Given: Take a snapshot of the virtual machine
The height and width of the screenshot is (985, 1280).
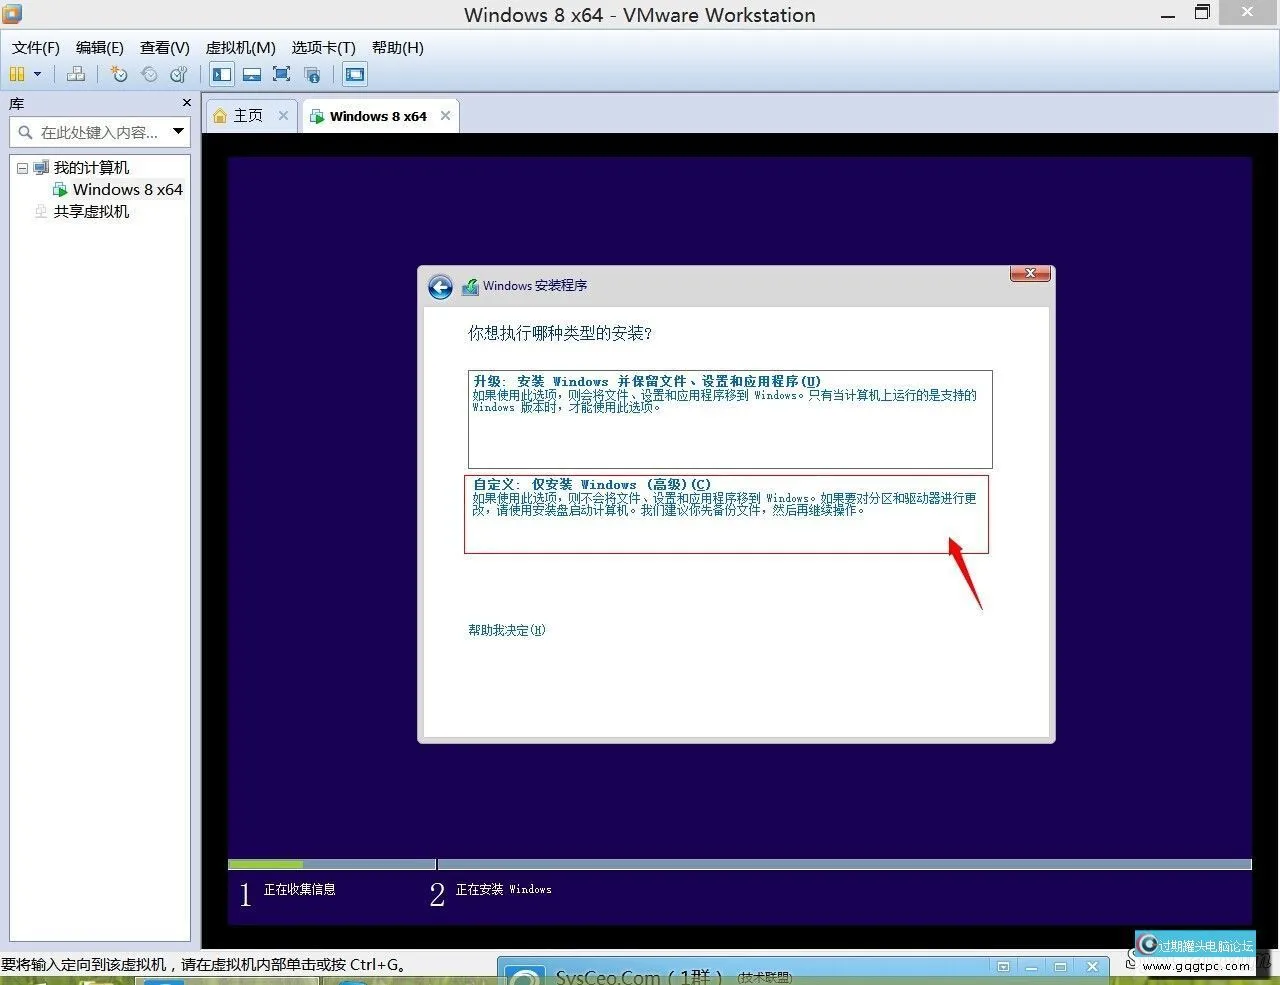Looking at the screenshot, I should [x=118, y=73].
